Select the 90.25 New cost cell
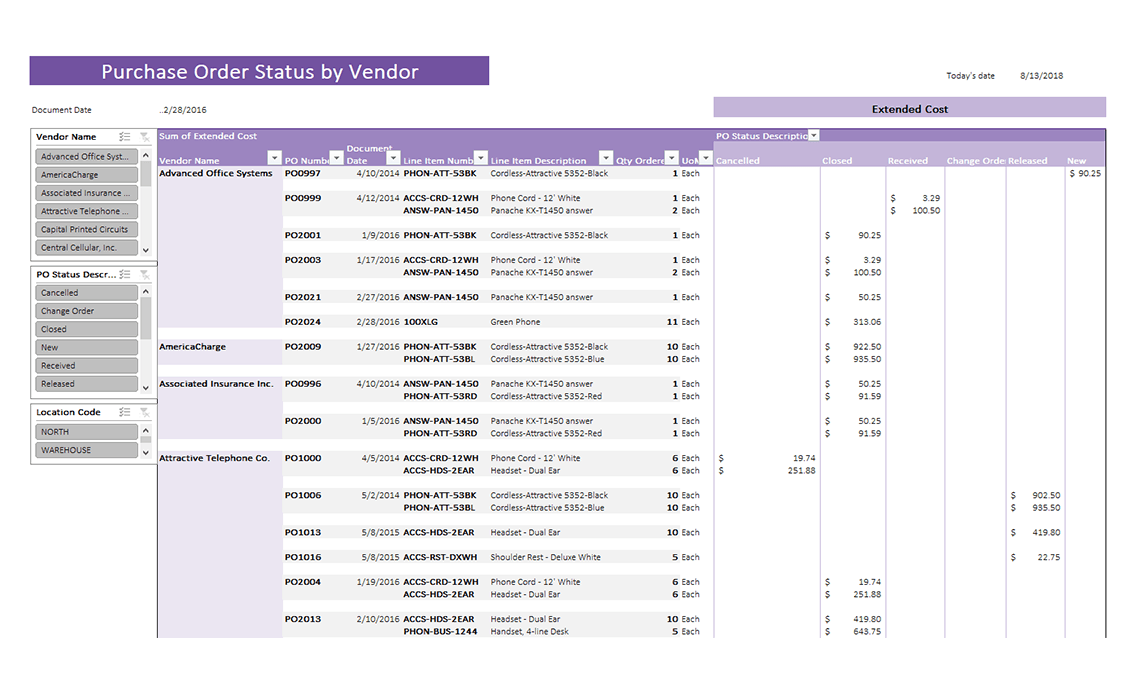 (1085, 173)
